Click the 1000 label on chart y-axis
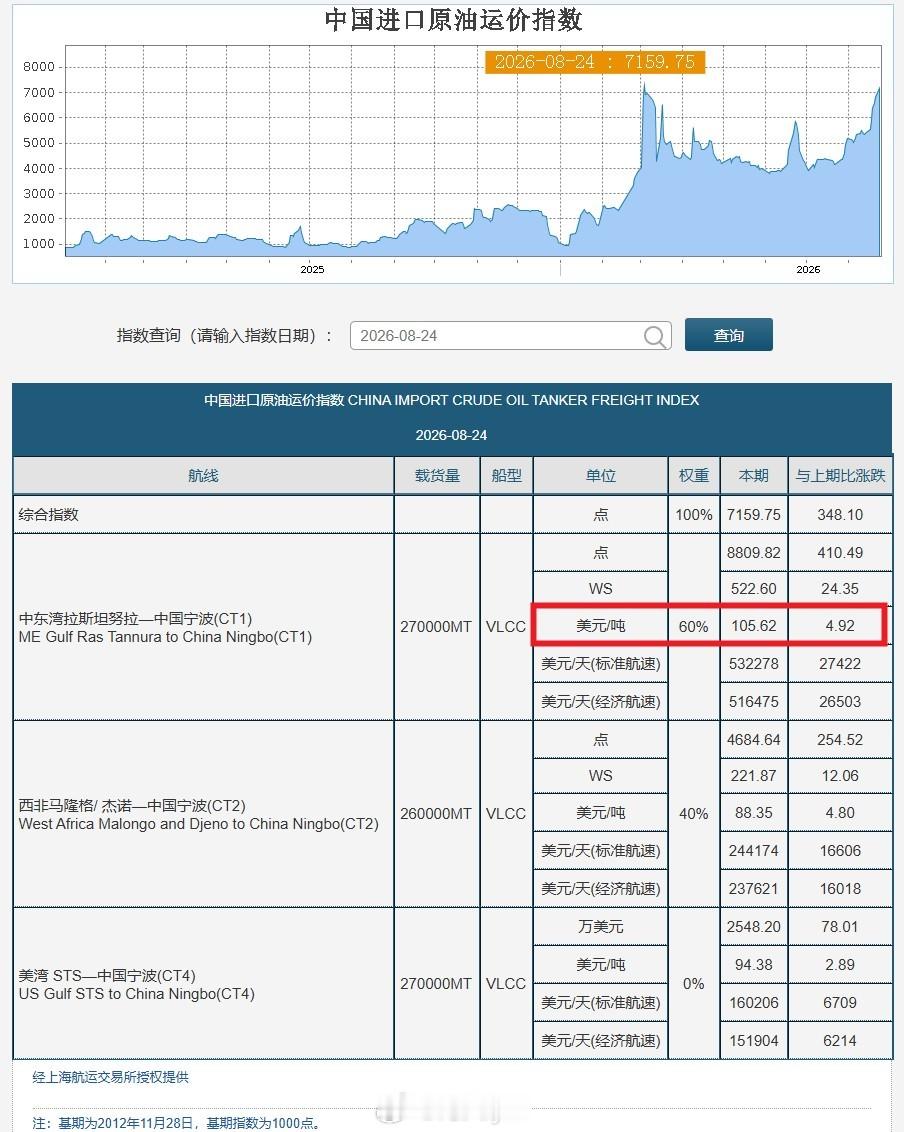 [x=39, y=244]
